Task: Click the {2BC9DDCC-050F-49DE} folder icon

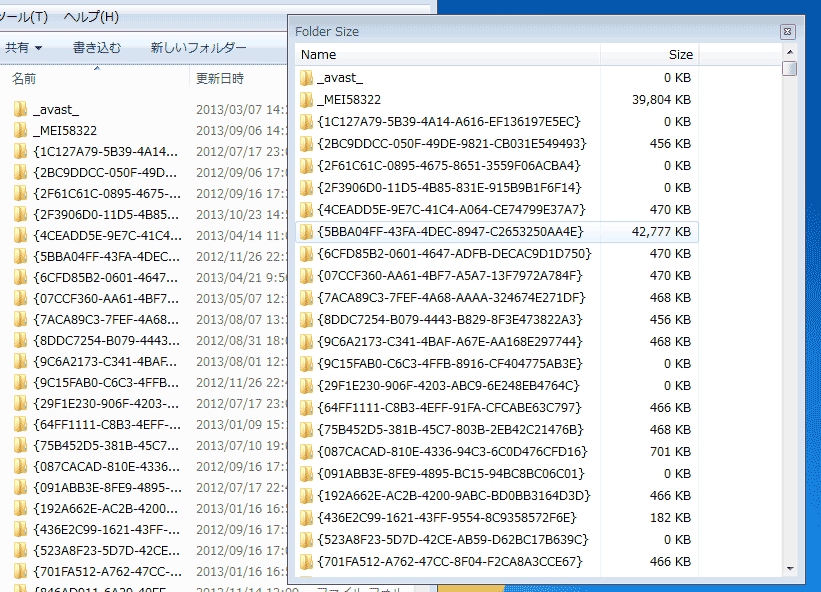Action: [x=307, y=141]
